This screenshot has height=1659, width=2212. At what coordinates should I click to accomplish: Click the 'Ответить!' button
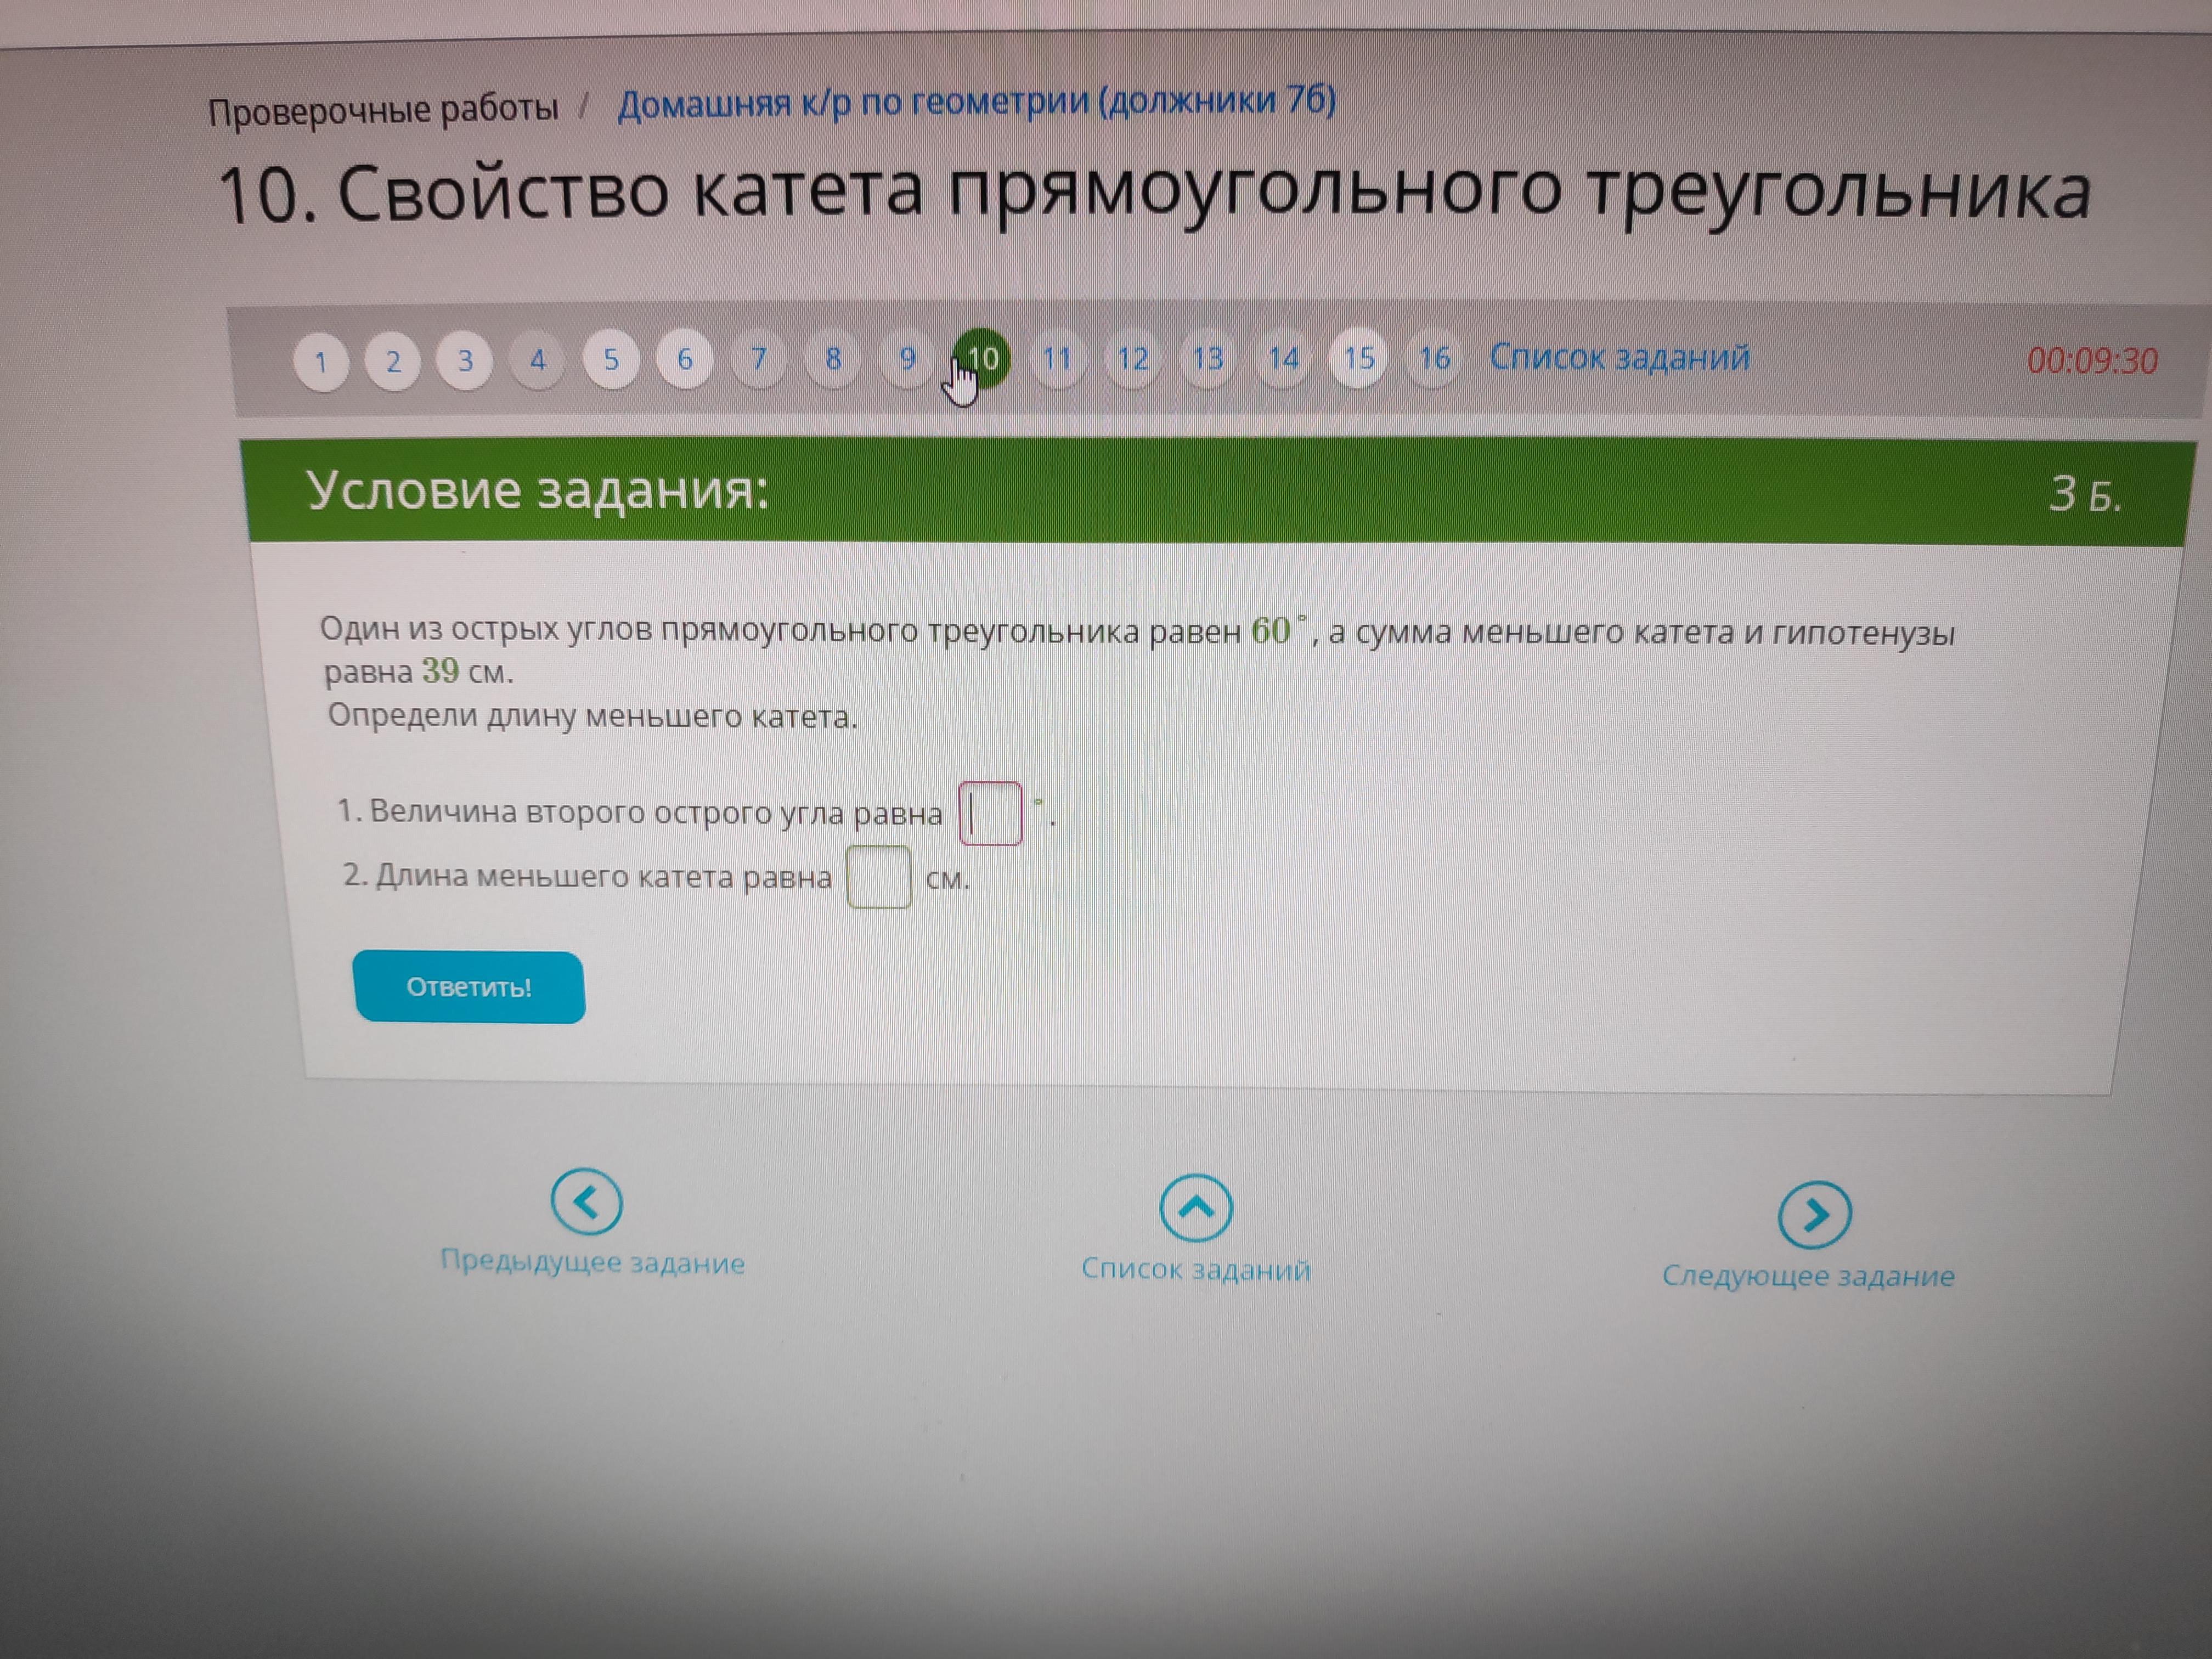pos(469,987)
